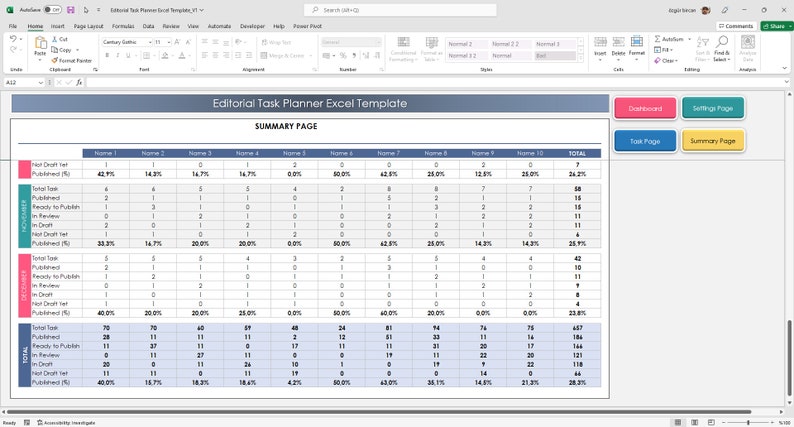Click the insert function fx icon

80,82
